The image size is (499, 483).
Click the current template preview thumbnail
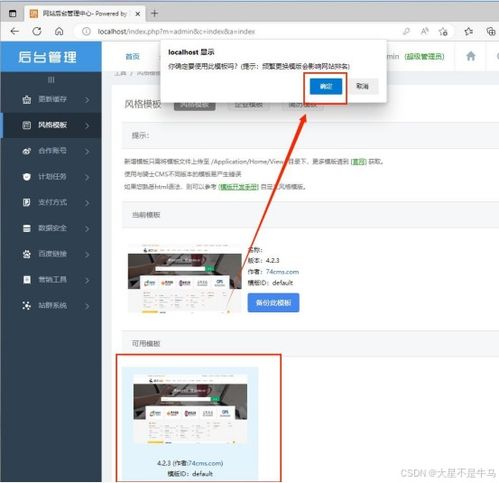(x=185, y=278)
